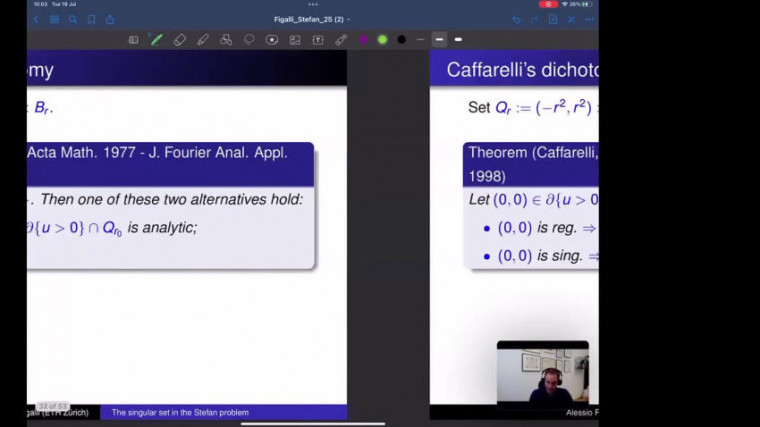This screenshot has height=427, width=760.
Task: Select the thinnest stroke width
Action: click(420, 40)
